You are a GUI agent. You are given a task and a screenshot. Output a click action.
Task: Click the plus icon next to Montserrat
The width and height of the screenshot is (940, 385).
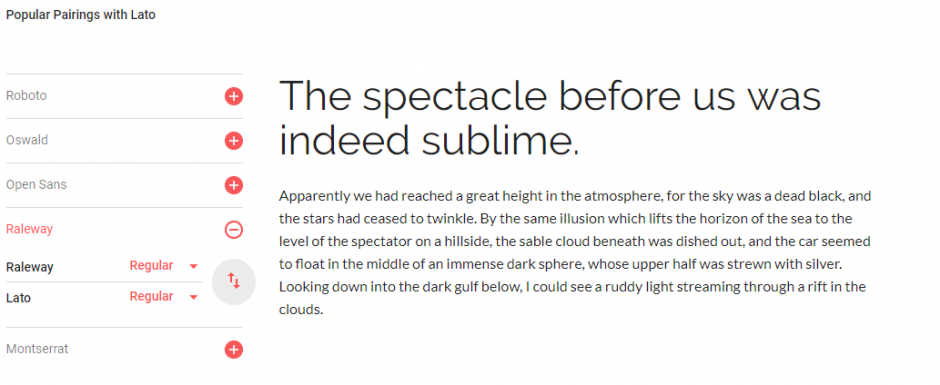coord(234,350)
